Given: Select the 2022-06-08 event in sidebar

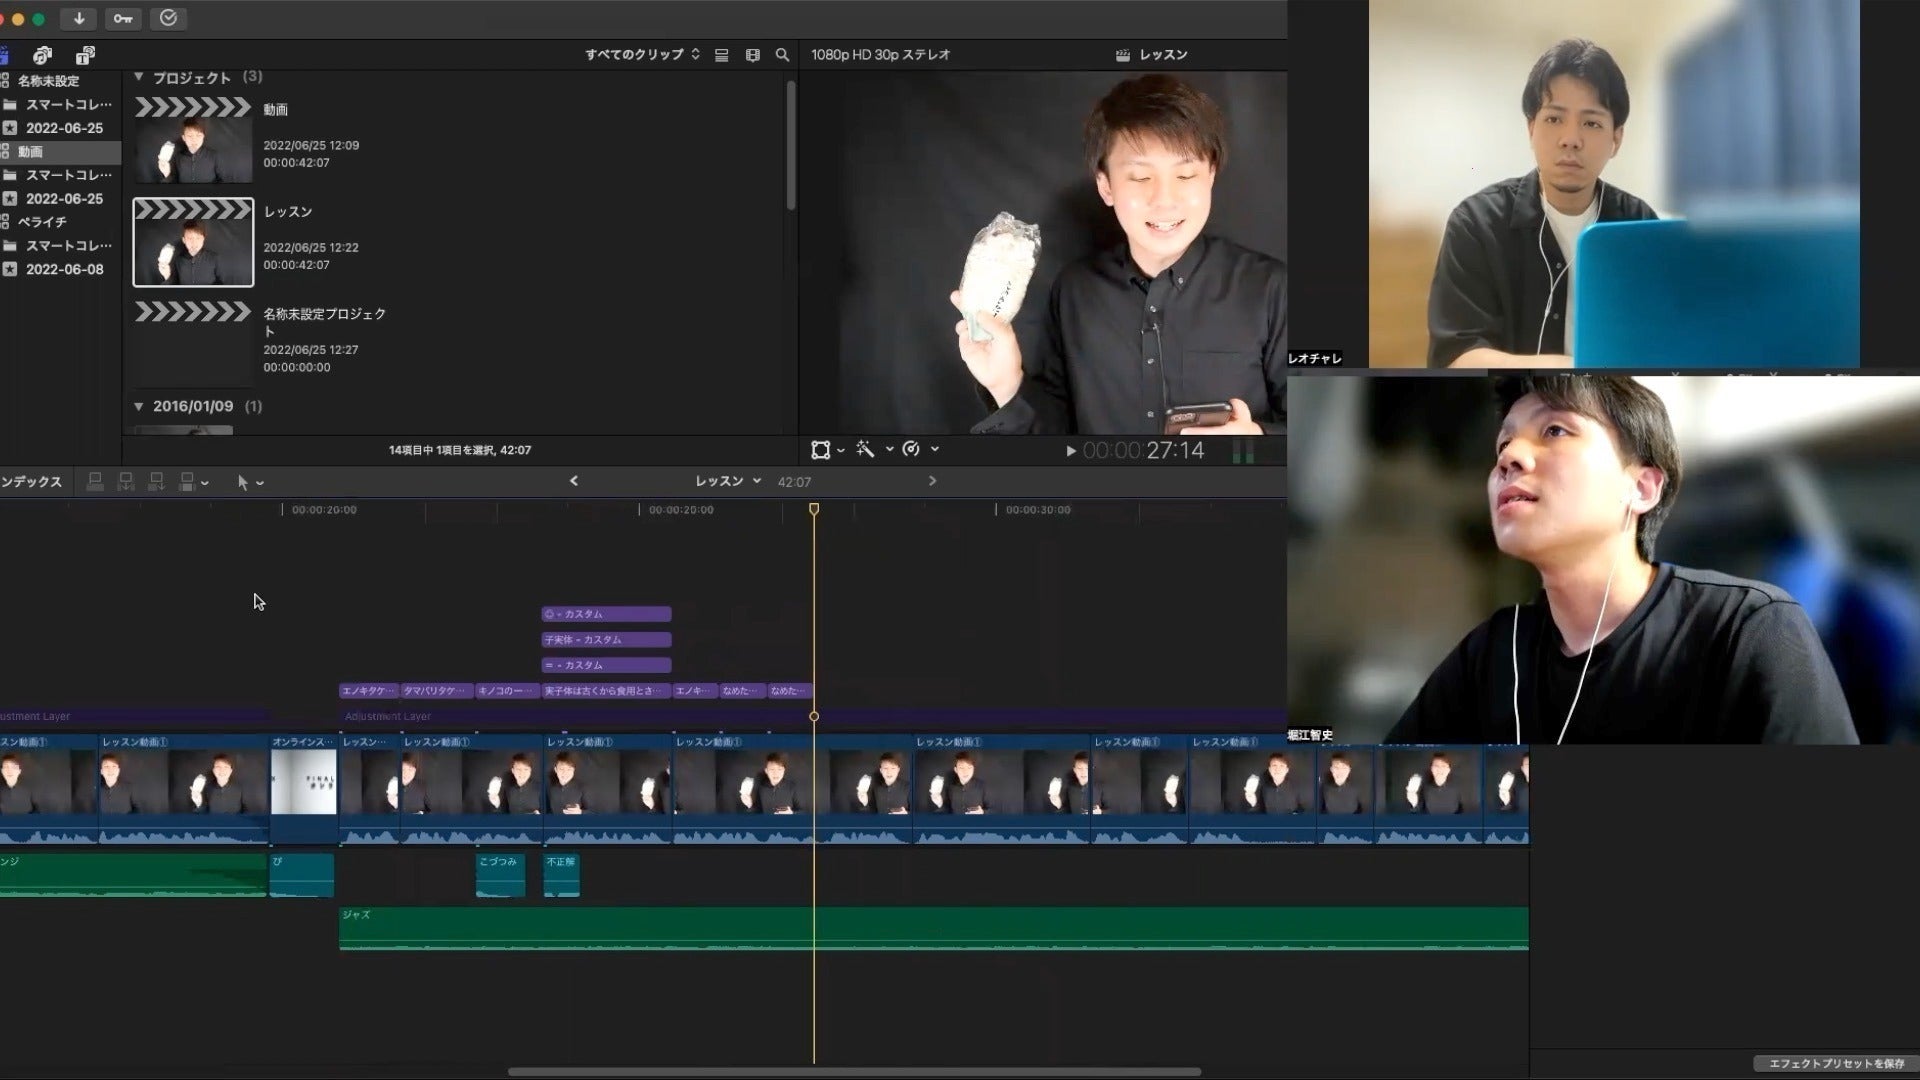Looking at the screenshot, I should pos(64,269).
